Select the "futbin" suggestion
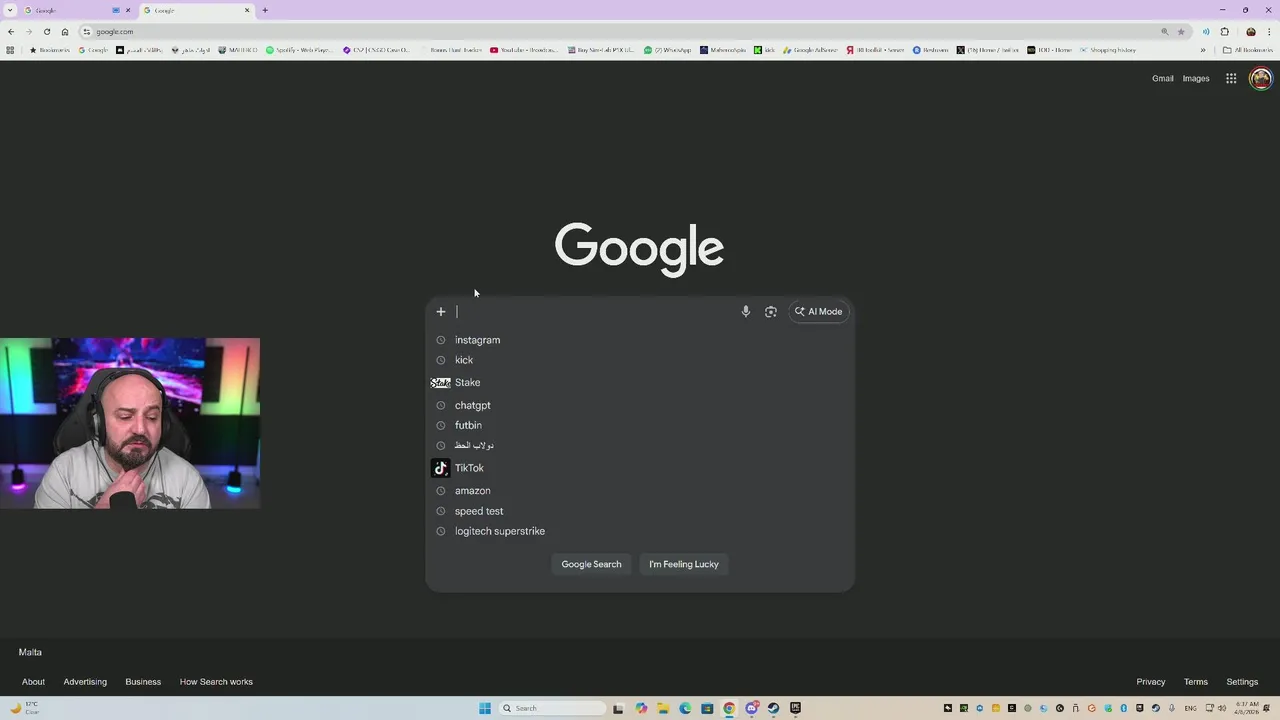This screenshot has height=720, width=1280. click(640, 425)
